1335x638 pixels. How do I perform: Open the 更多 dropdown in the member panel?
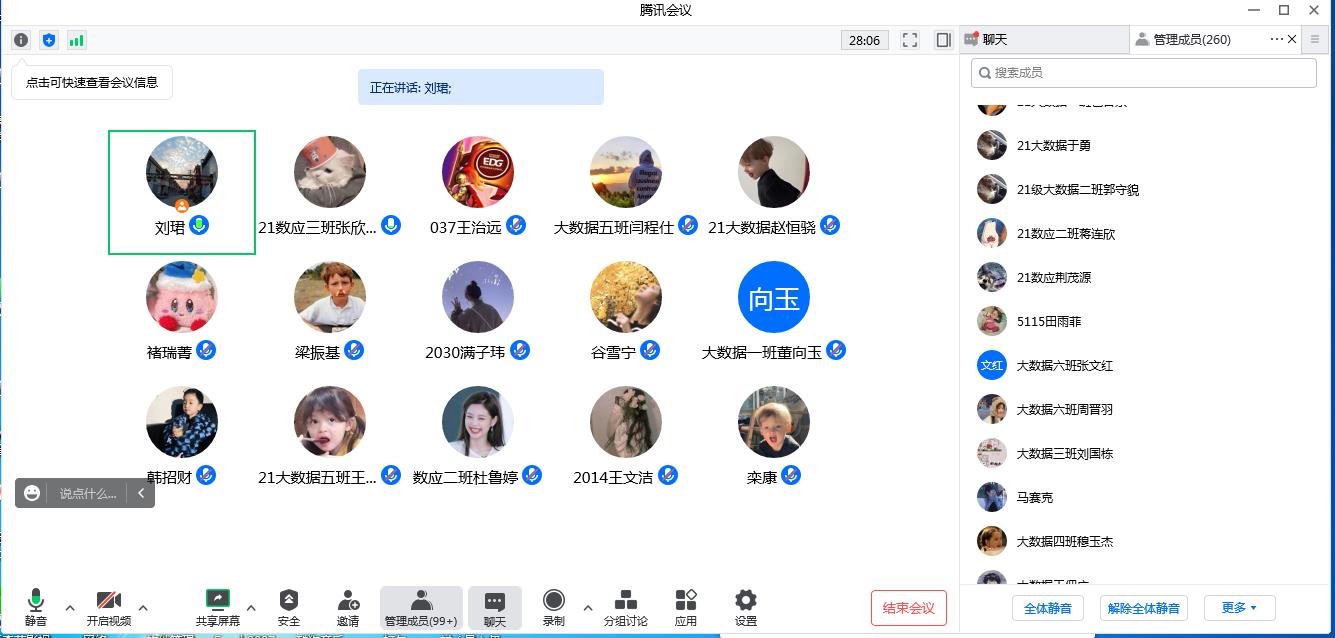1238,608
